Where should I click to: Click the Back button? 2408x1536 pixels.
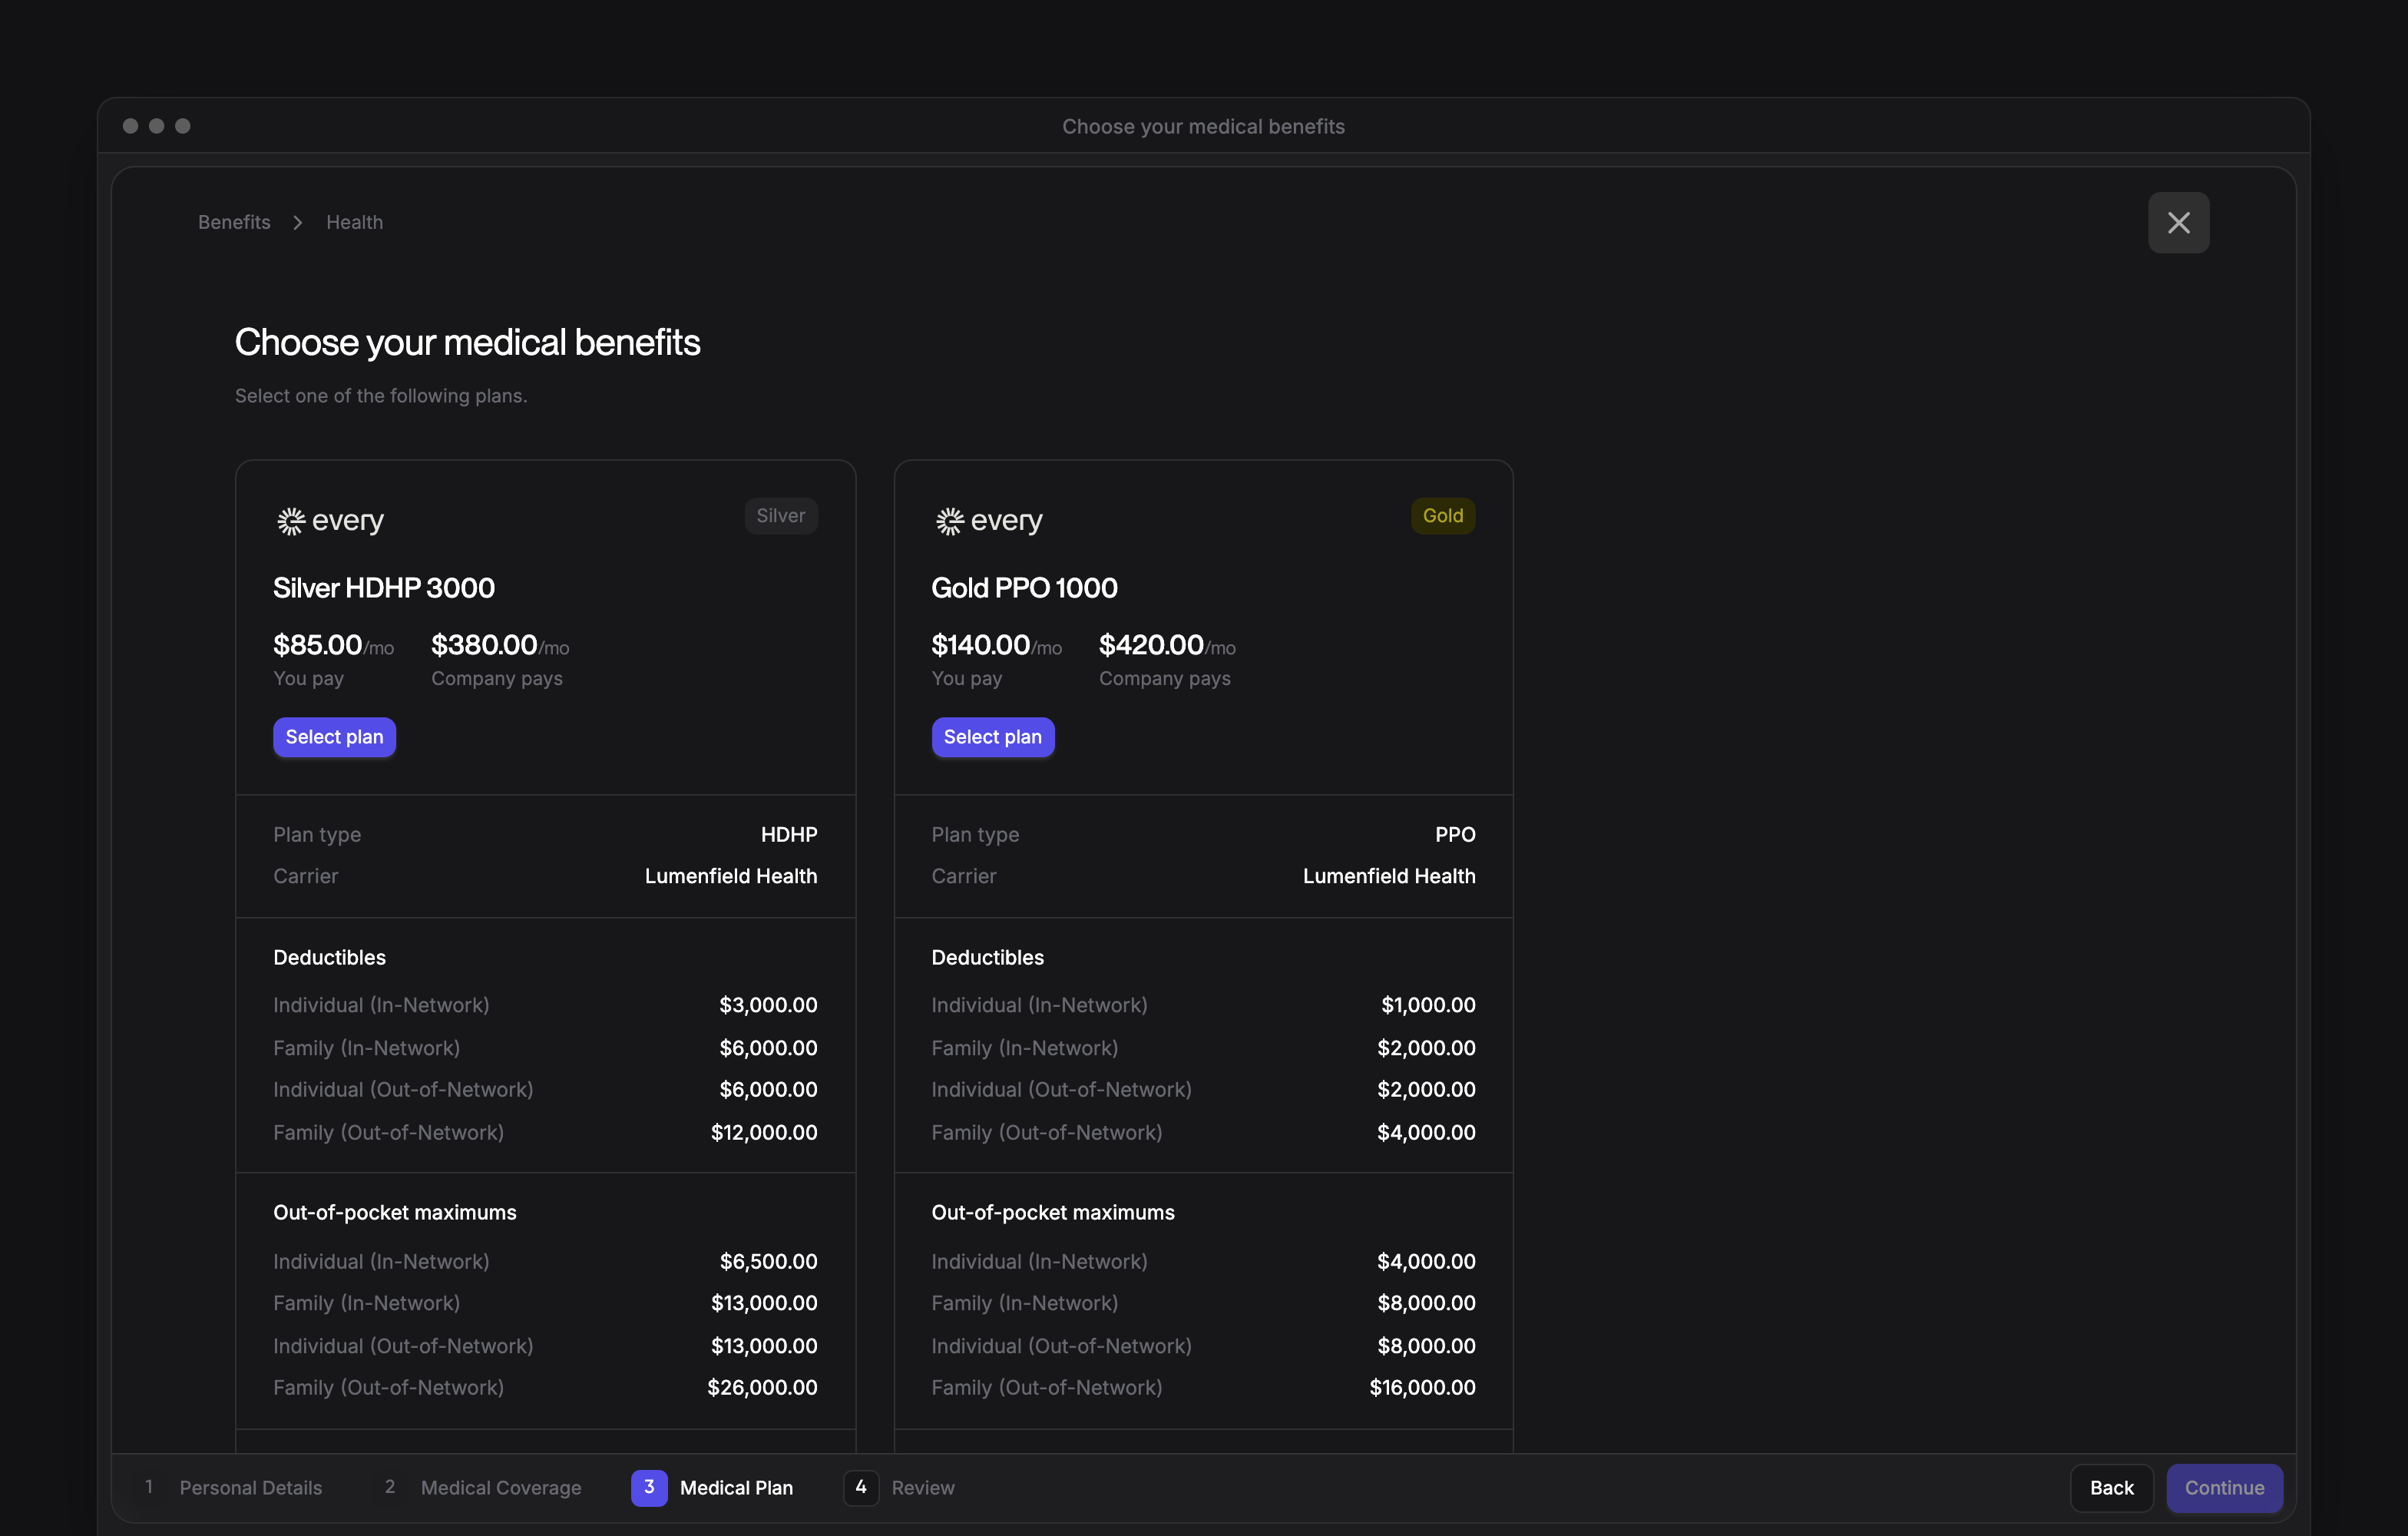coord(2111,1488)
